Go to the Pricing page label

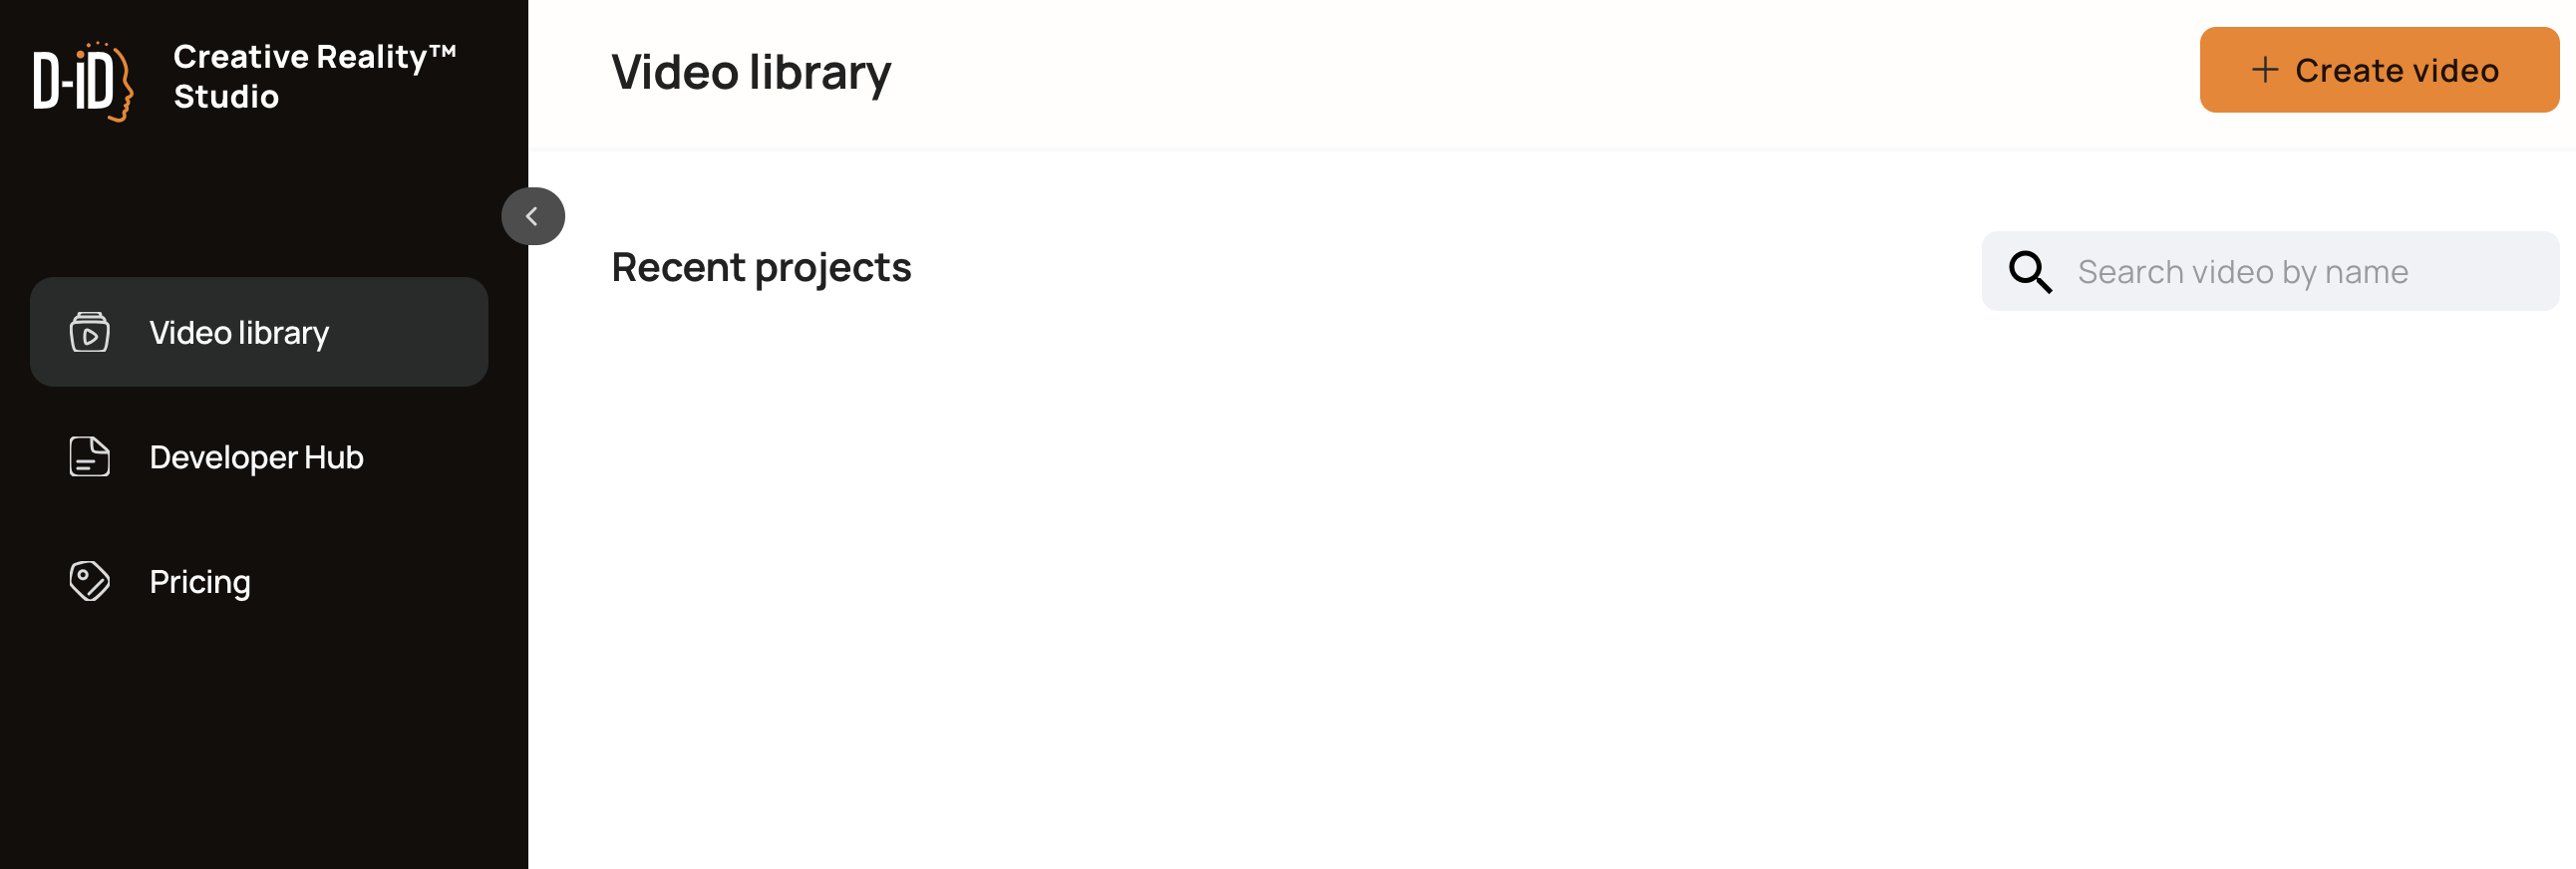[200, 581]
